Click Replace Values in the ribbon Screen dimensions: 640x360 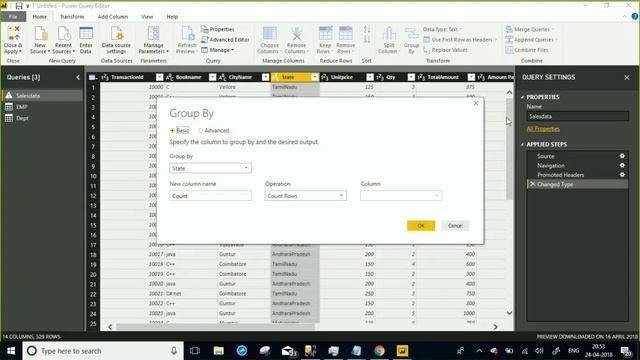point(445,50)
